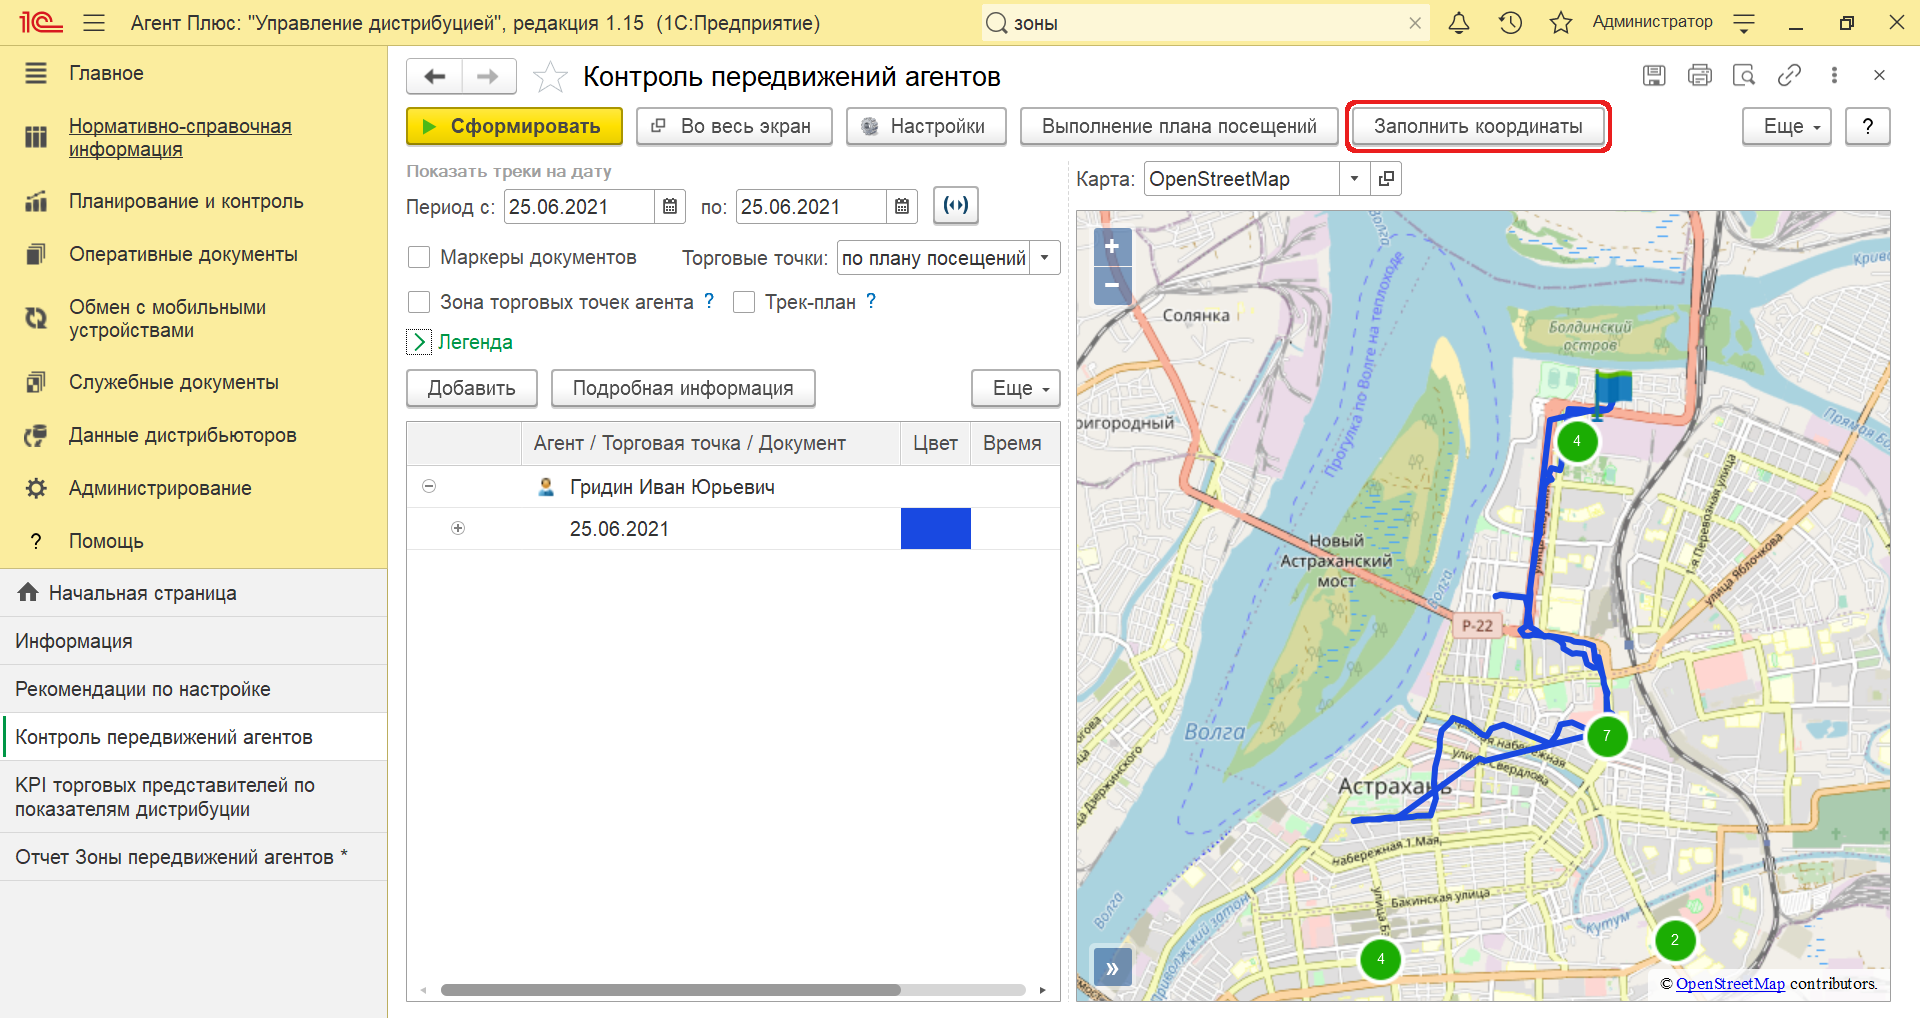Screen dimensions: 1920x1018
Task: Switch to Отчет Зоны передвижений агентов tab
Action: coord(193,857)
